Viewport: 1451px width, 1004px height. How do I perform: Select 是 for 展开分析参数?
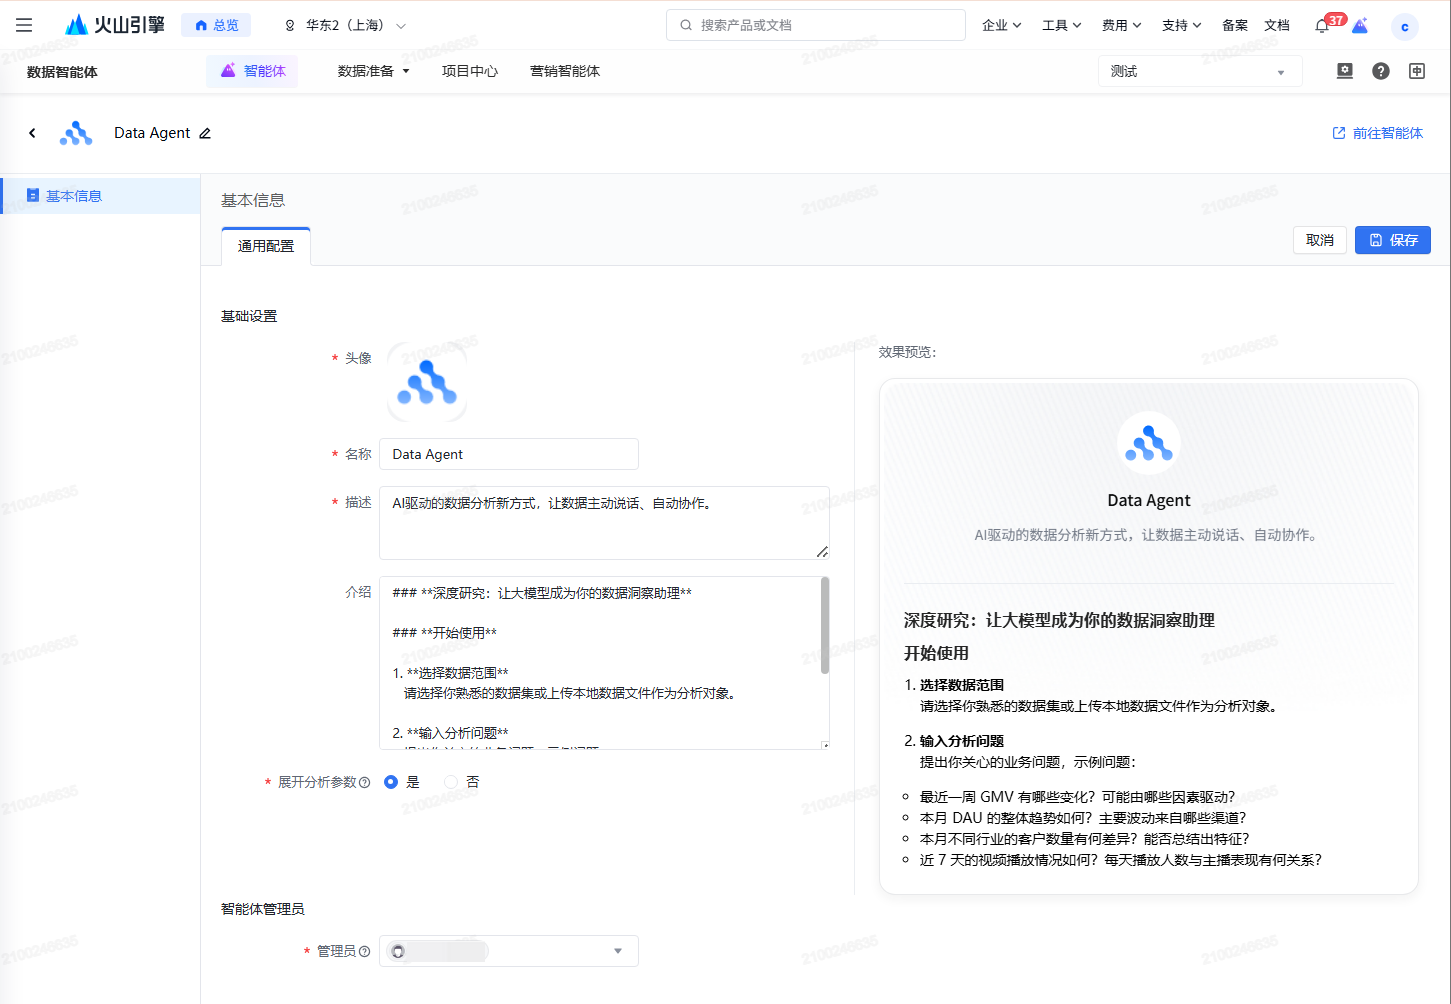[x=391, y=782]
